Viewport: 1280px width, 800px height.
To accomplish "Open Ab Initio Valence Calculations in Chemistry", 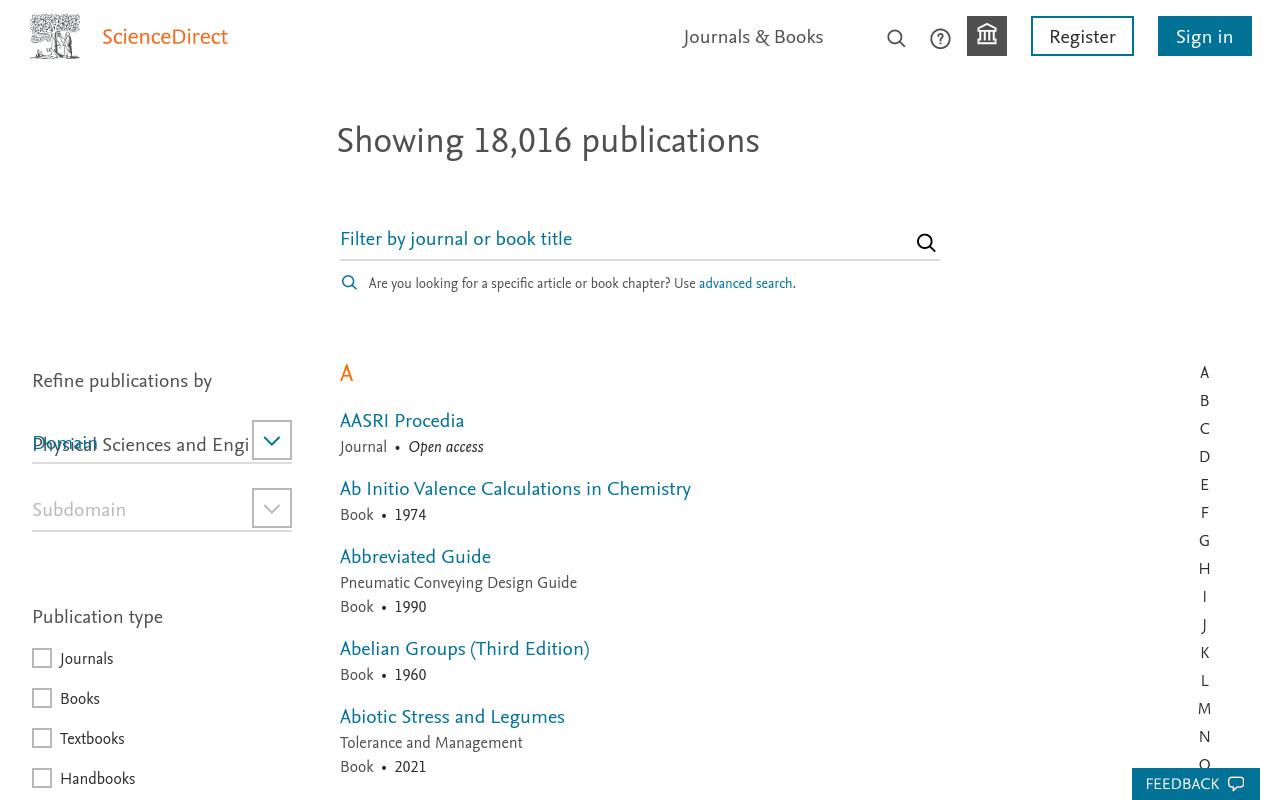I will pos(515,490).
